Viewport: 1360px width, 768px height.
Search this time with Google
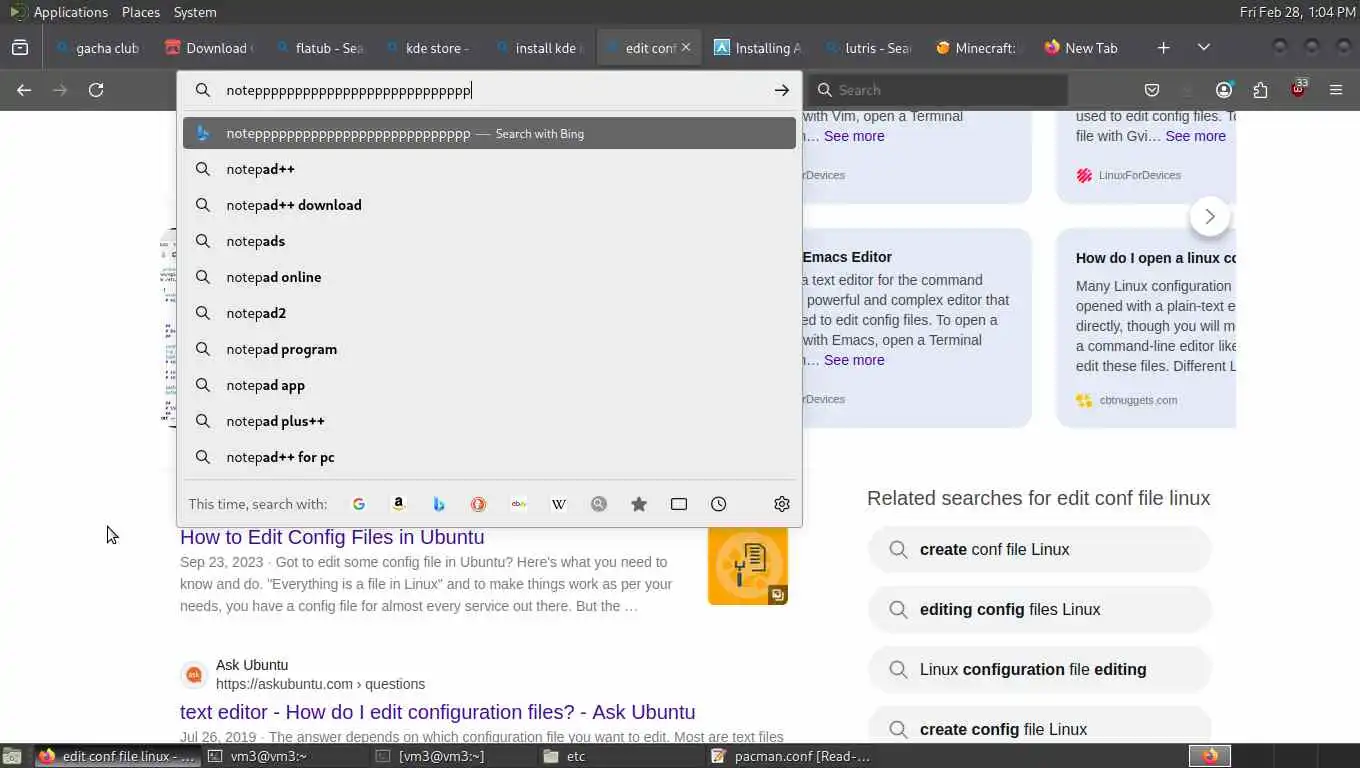pyautogui.click(x=359, y=504)
